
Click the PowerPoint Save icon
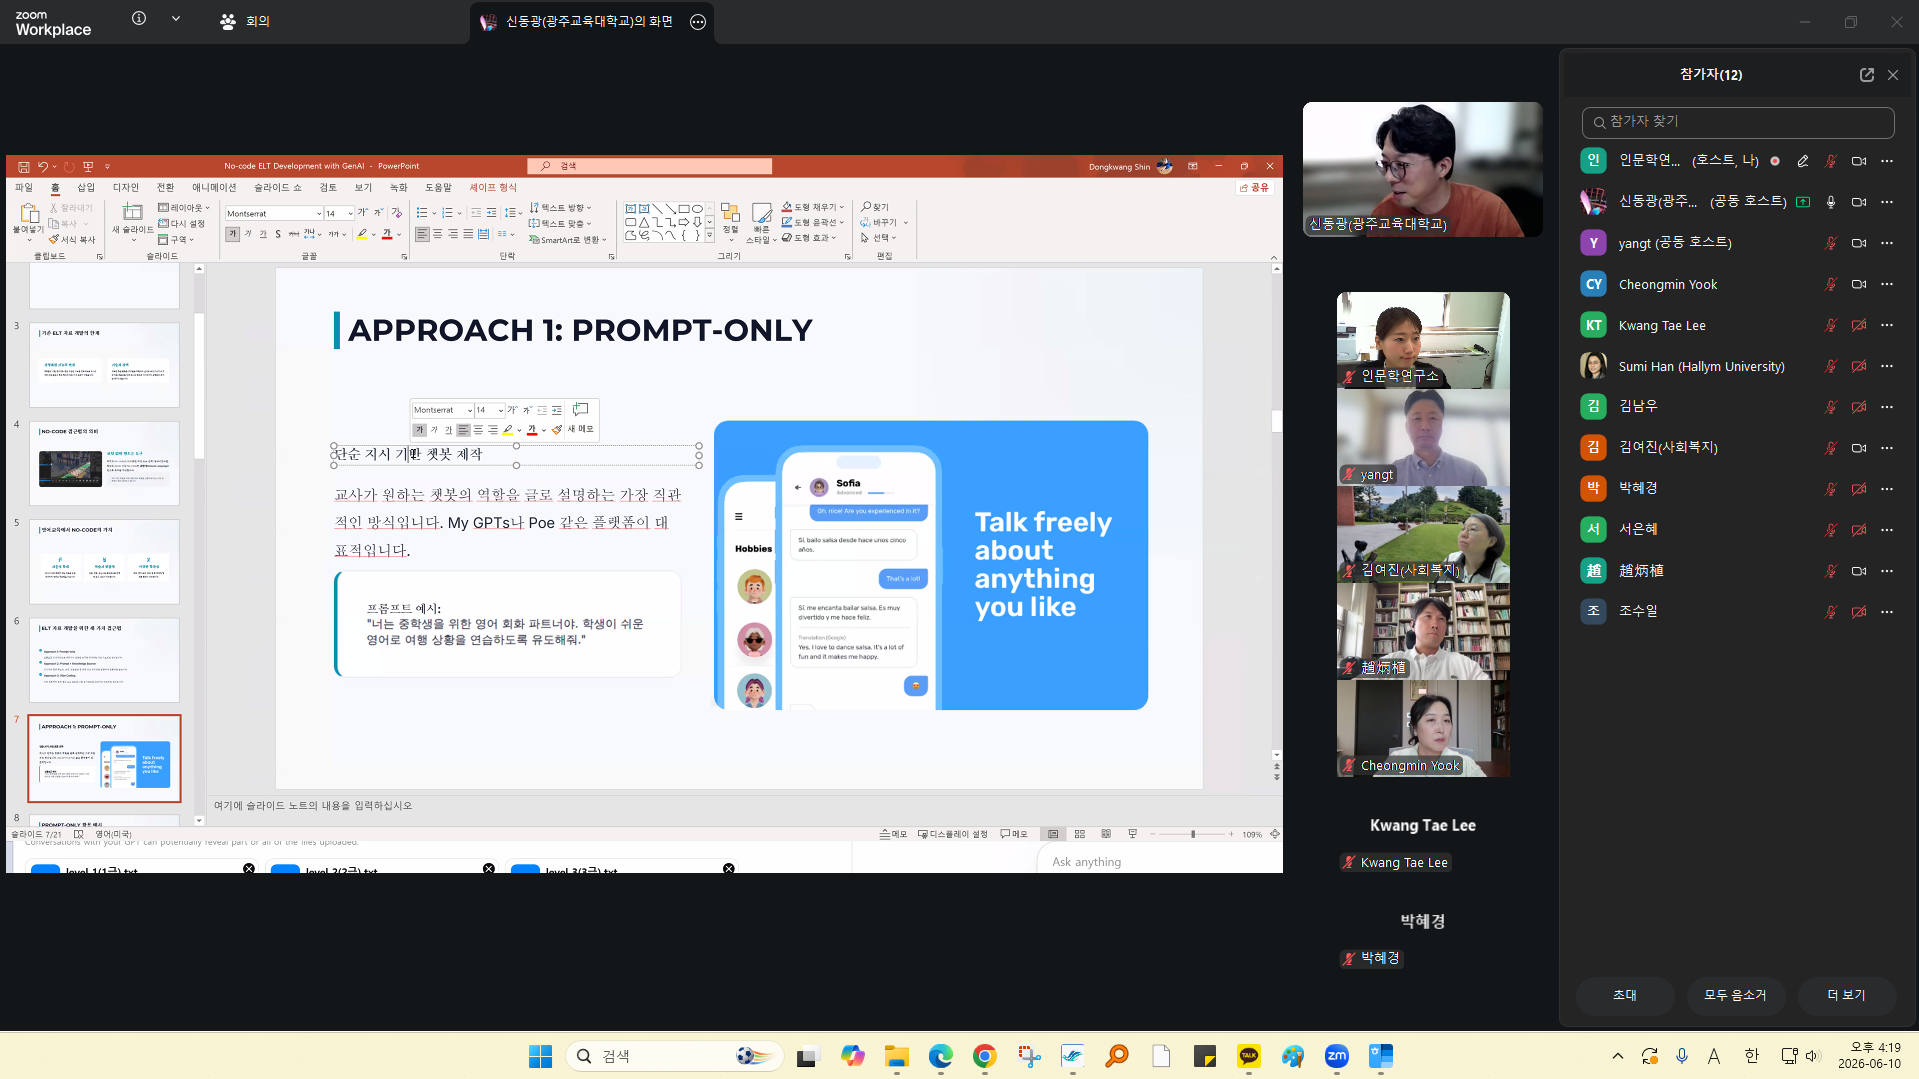click(x=24, y=167)
